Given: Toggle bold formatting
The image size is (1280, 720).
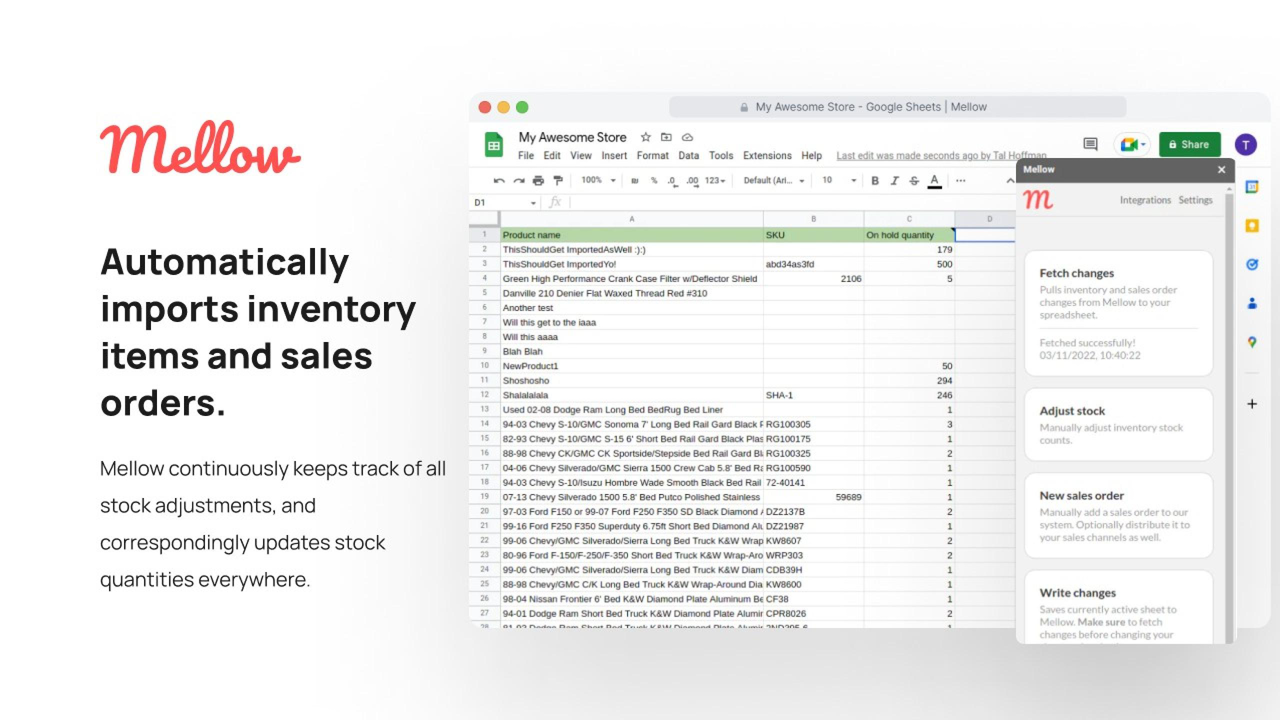Looking at the screenshot, I should [875, 181].
